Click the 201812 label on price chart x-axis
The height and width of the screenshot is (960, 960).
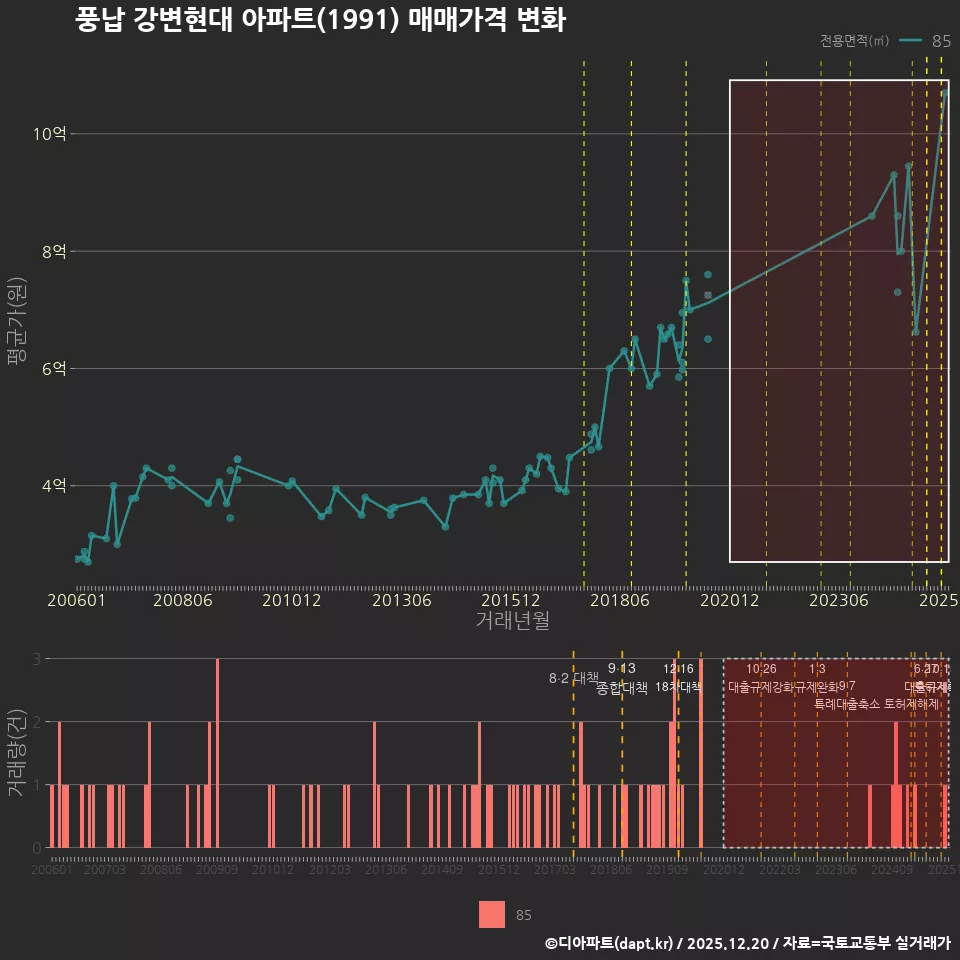coord(623,600)
